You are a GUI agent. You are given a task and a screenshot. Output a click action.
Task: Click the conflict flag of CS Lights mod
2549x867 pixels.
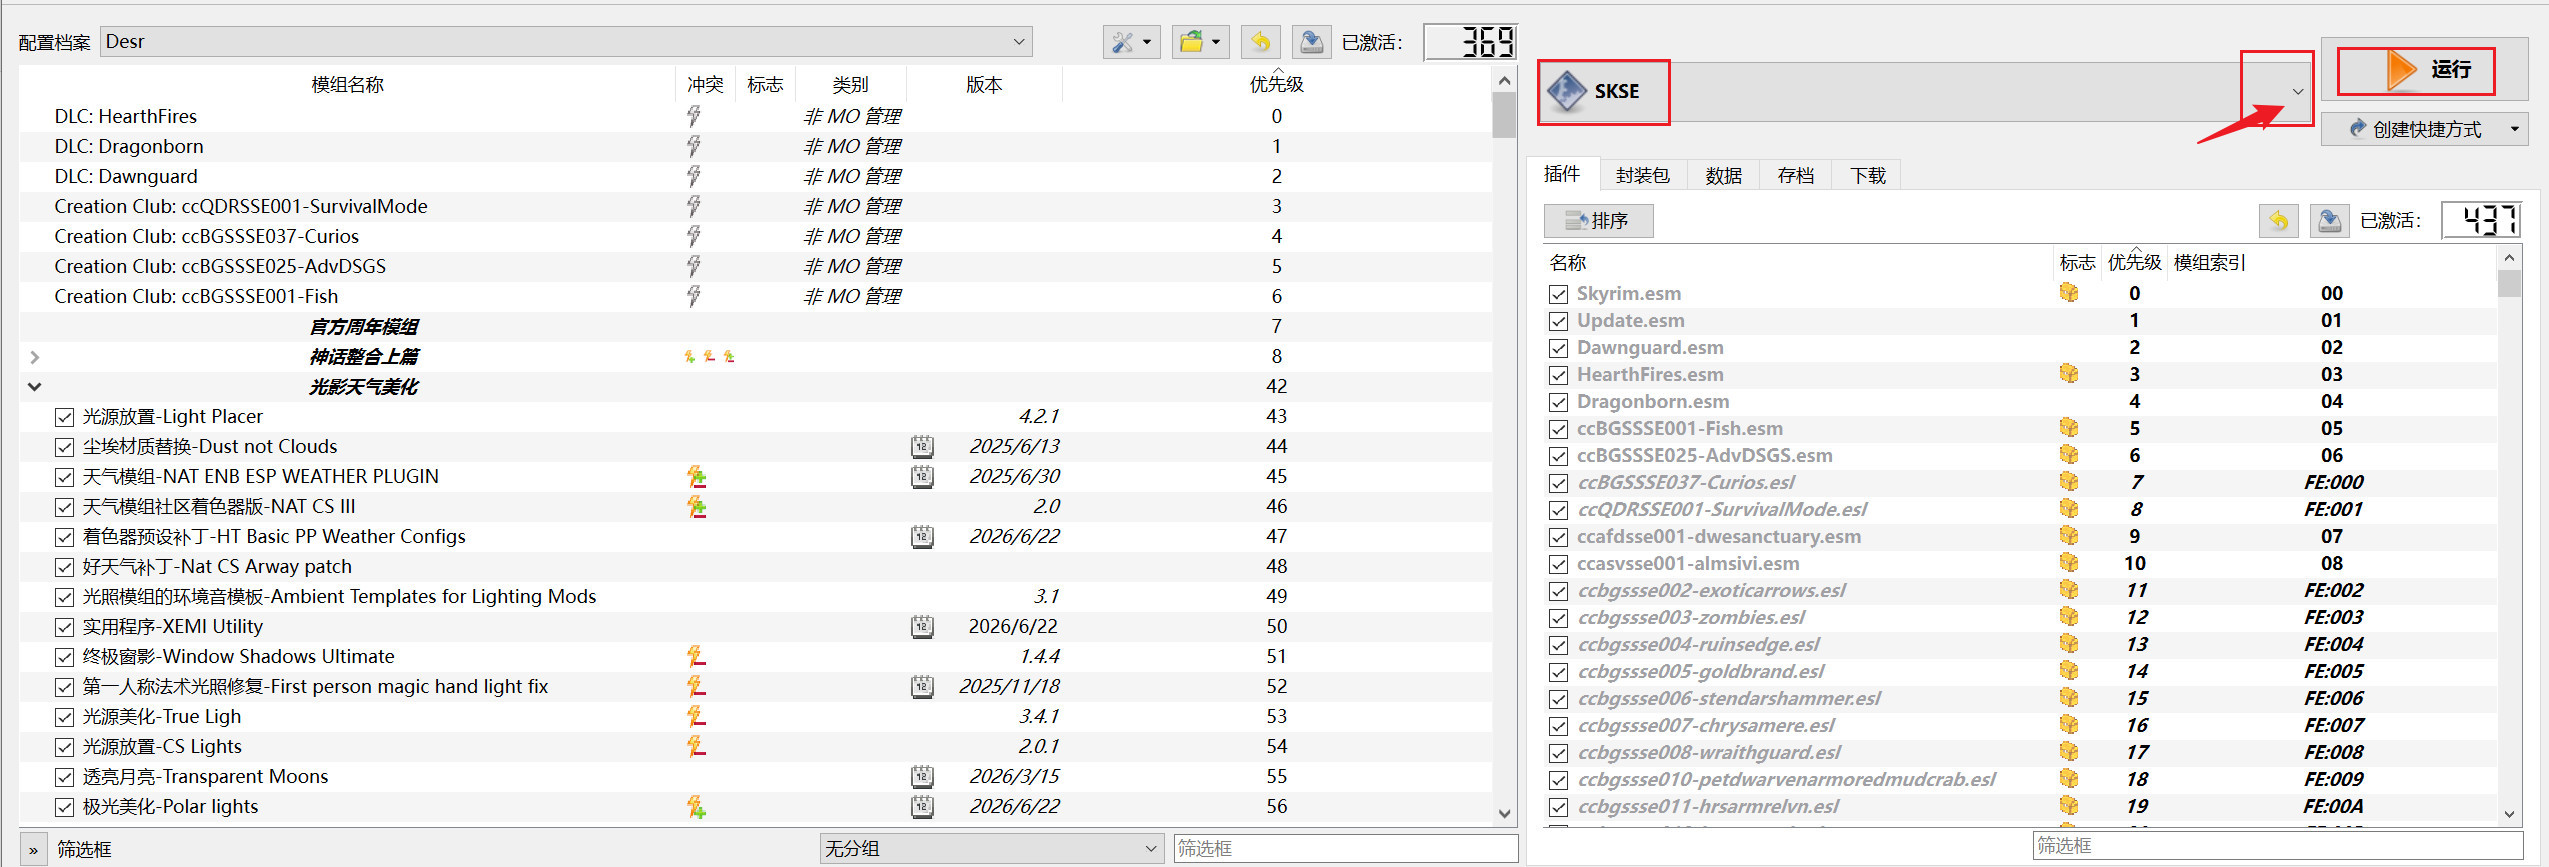[x=696, y=747]
